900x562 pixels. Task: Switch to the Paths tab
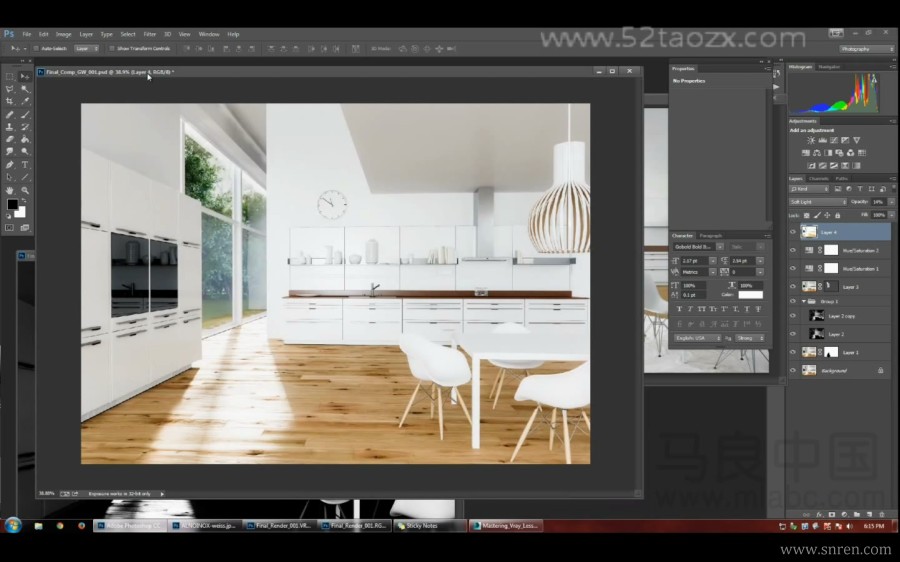coord(841,179)
